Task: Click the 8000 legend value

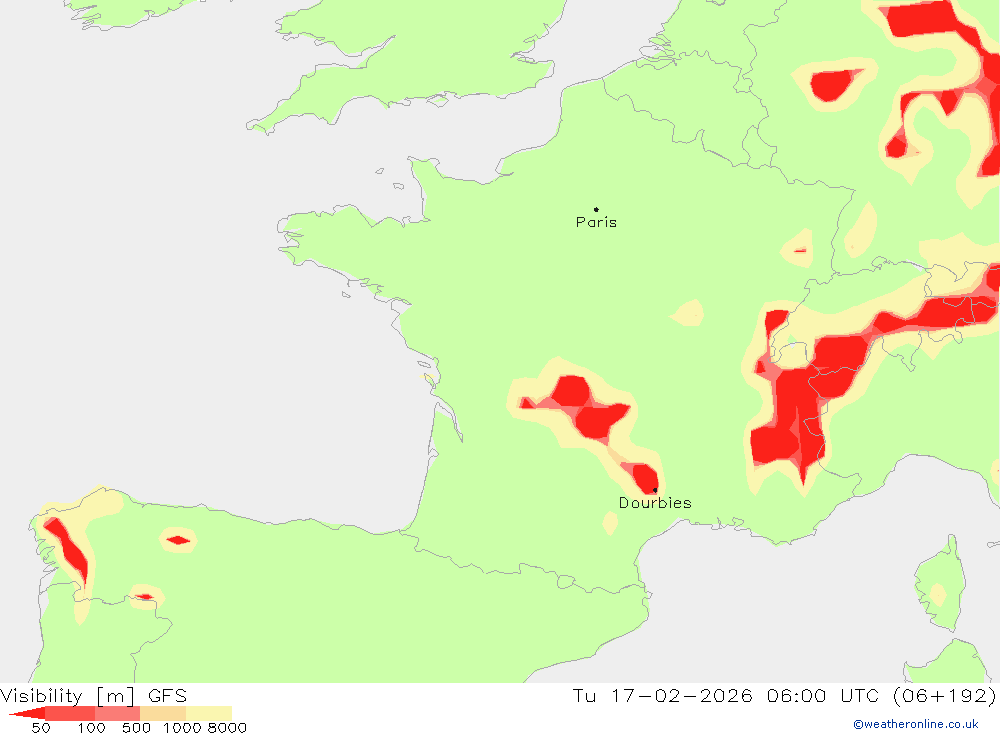Action: point(227,728)
